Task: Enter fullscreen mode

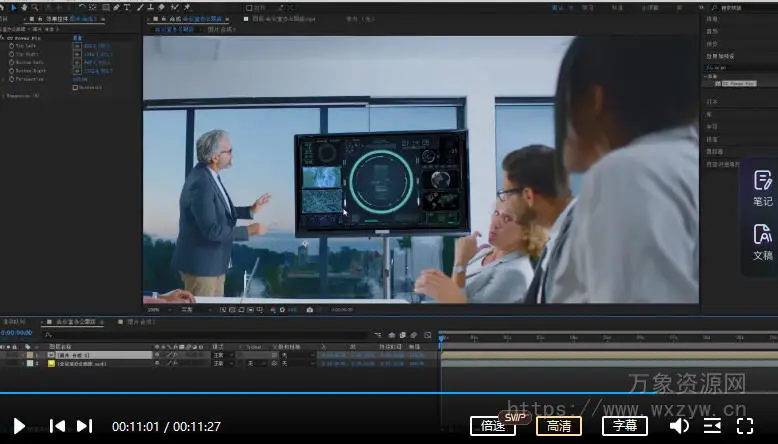Action: 745,426
